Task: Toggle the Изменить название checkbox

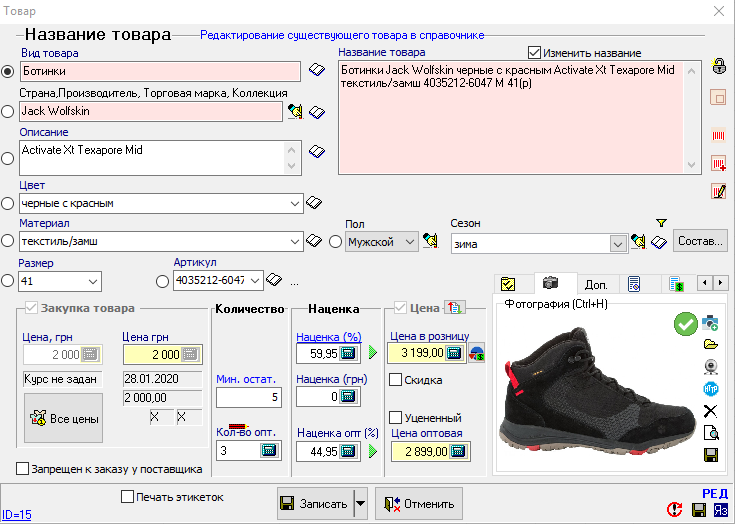Action: pos(534,52)
